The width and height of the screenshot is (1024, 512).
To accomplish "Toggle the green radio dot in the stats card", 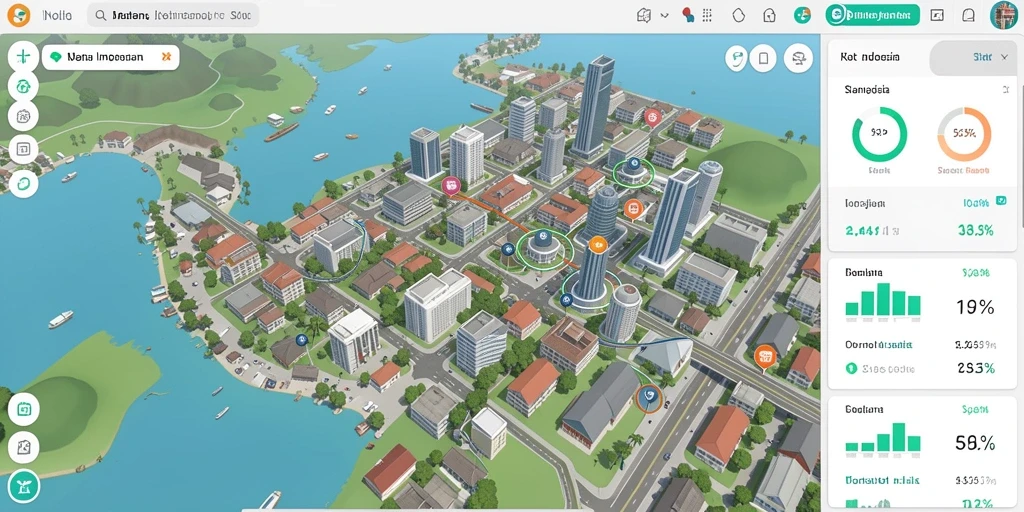I will click(x=851, y=368).
